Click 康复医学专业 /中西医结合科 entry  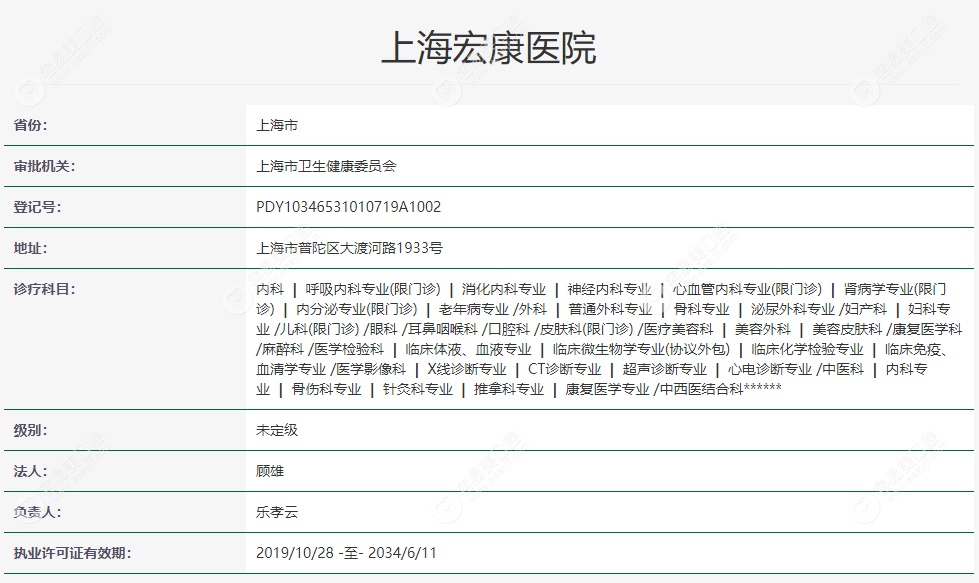click(654, 389)
